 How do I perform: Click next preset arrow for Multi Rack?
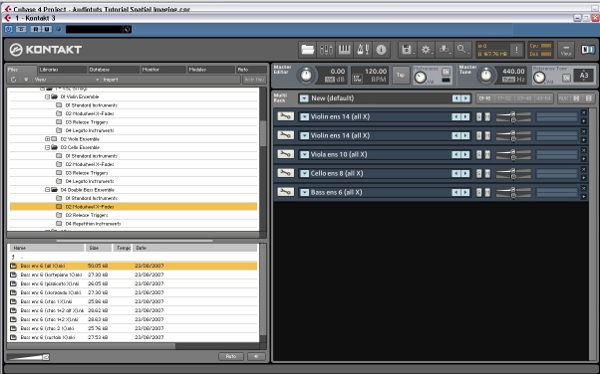[466, 98]
